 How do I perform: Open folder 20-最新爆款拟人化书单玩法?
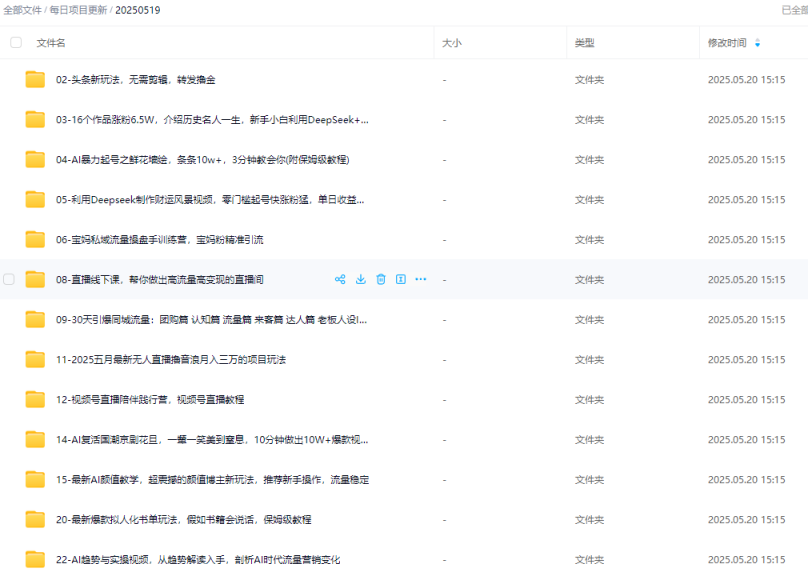[183, 519]
